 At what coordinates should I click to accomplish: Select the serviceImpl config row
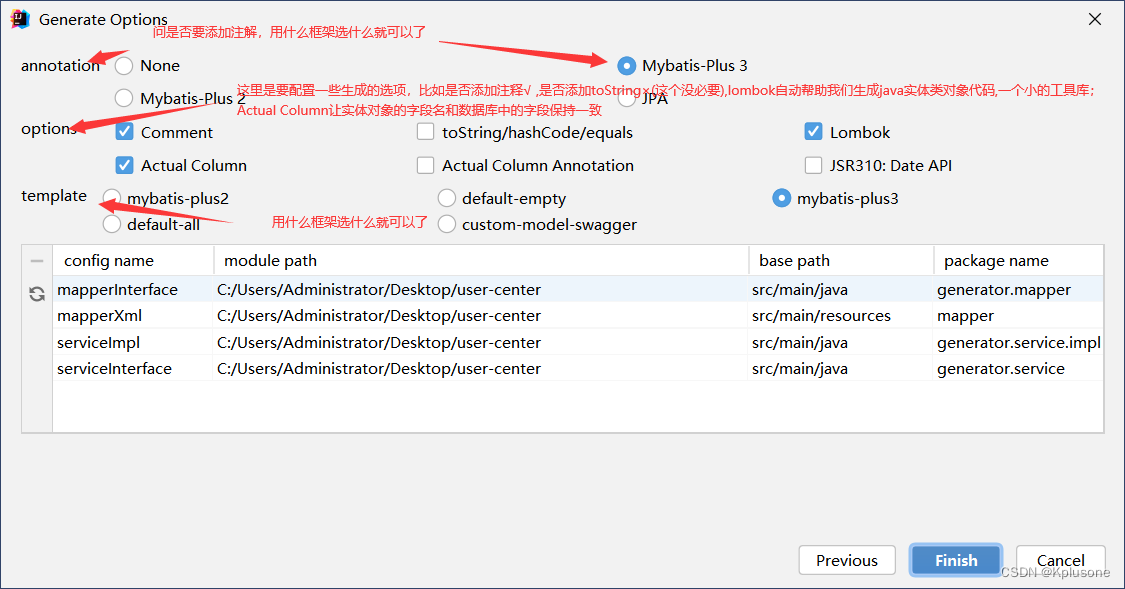(578, 342)
